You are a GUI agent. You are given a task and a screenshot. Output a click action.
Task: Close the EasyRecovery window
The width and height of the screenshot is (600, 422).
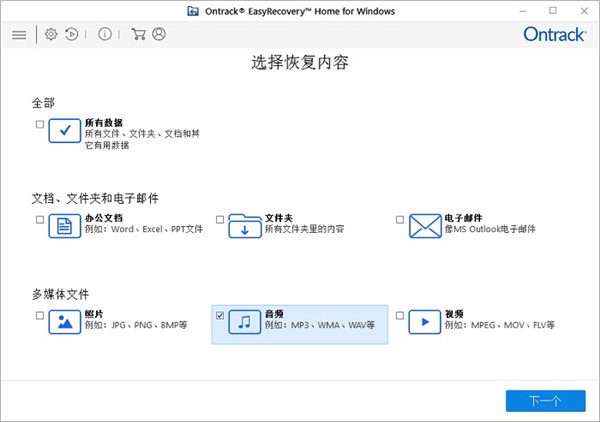click(584, 11)
